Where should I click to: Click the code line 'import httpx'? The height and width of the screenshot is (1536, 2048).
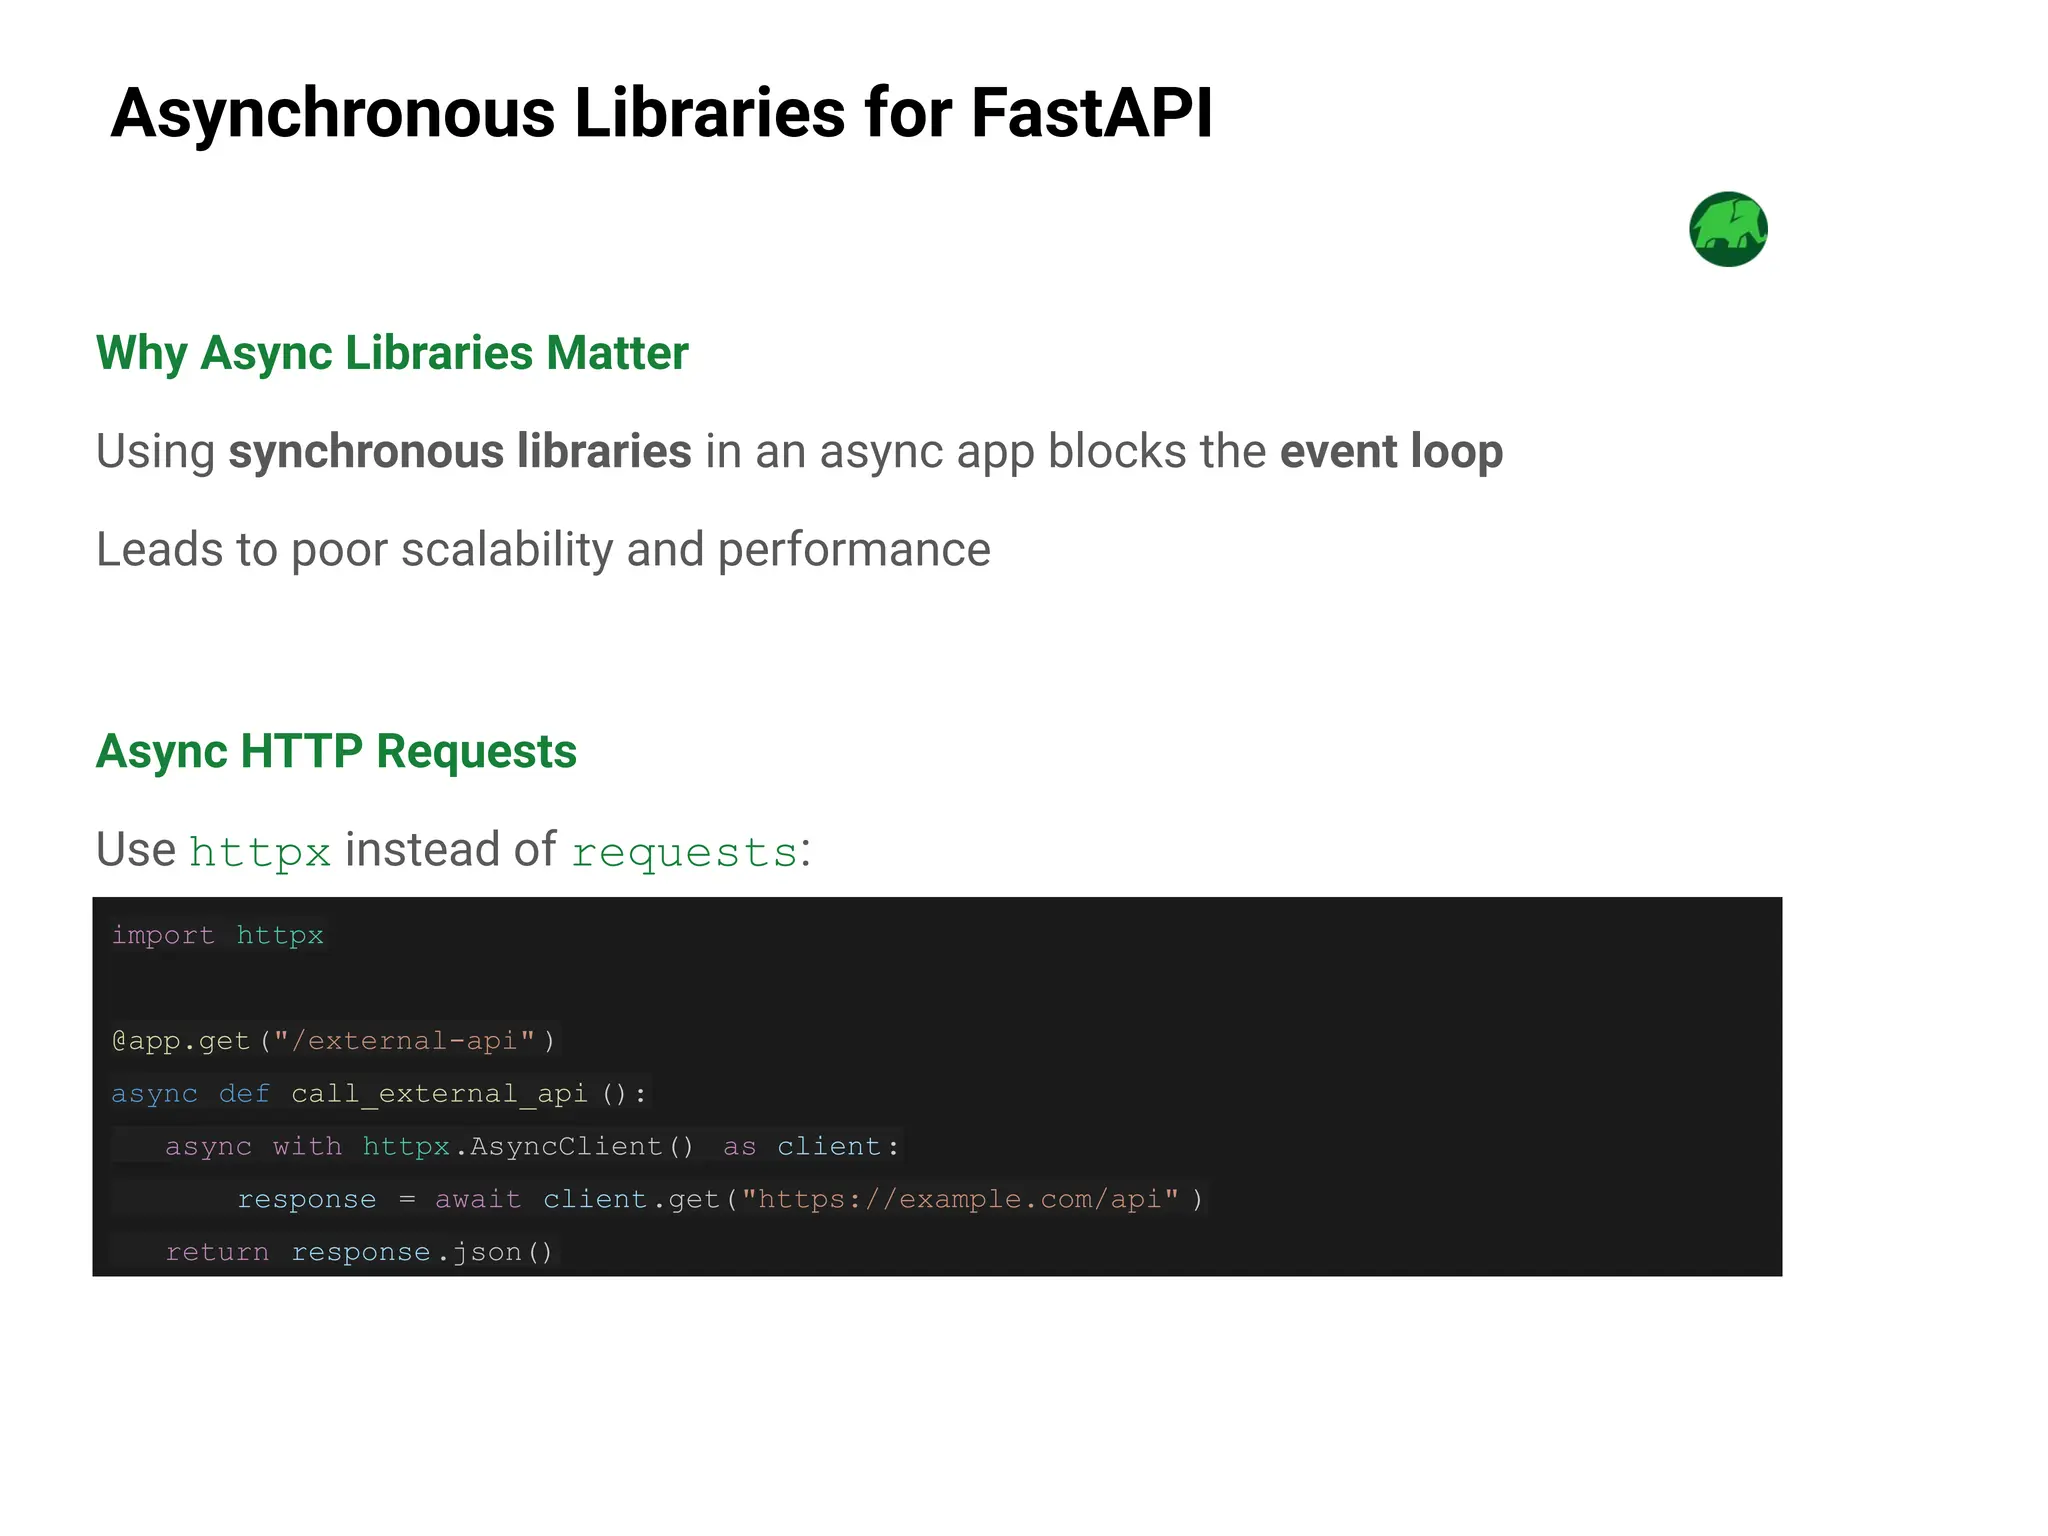click(x=218, y=936)
